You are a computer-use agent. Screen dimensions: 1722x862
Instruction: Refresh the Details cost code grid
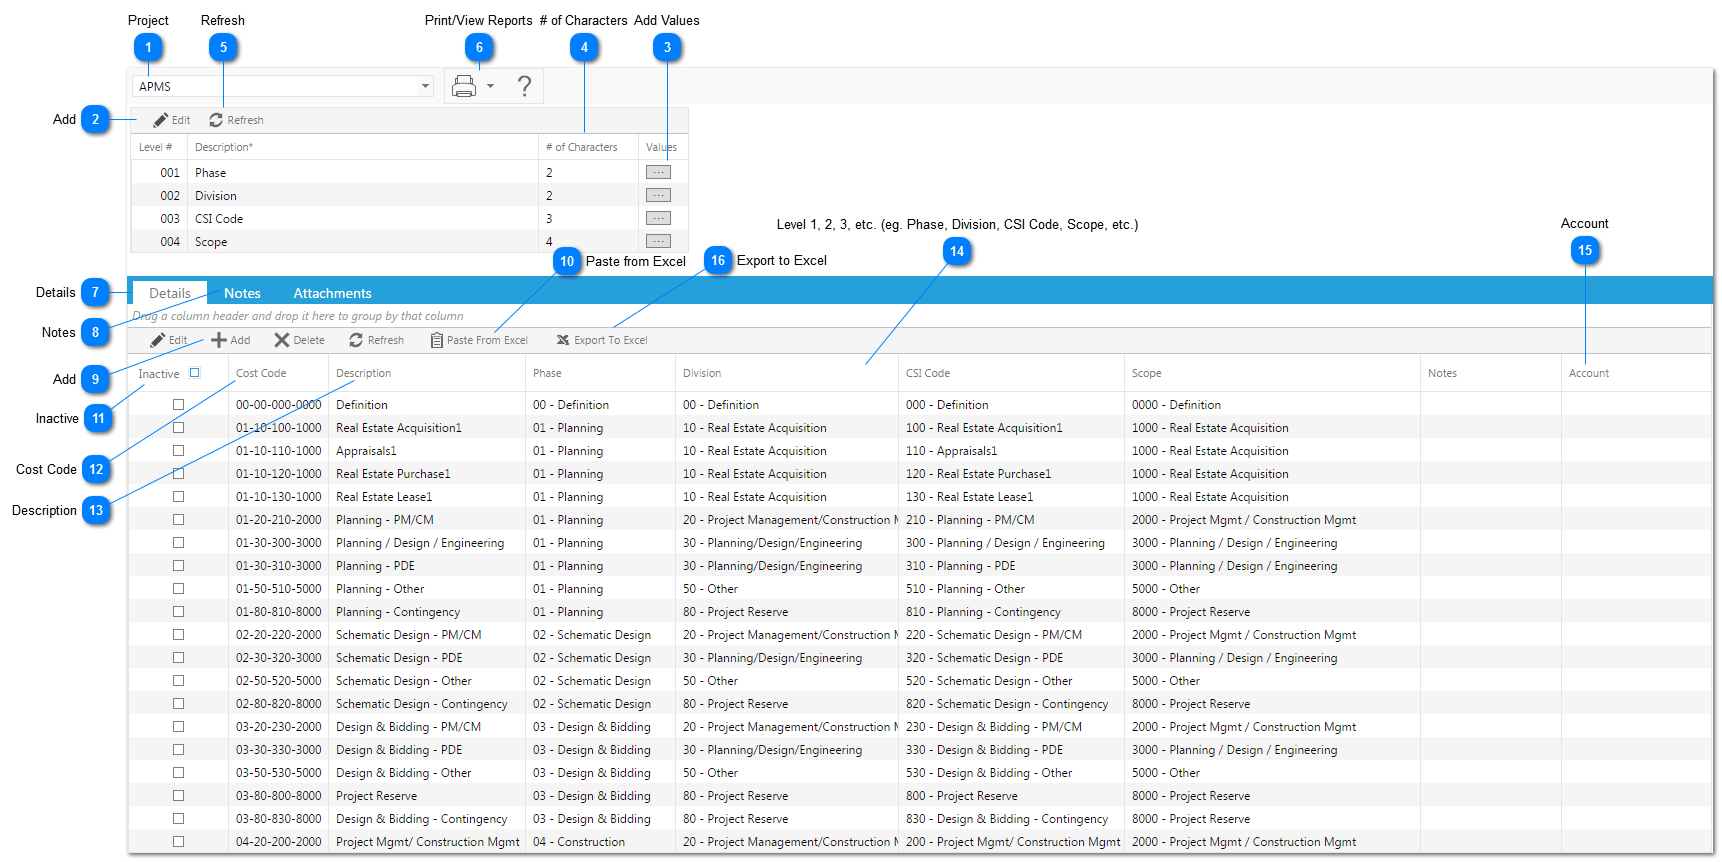tap(376, 340)
